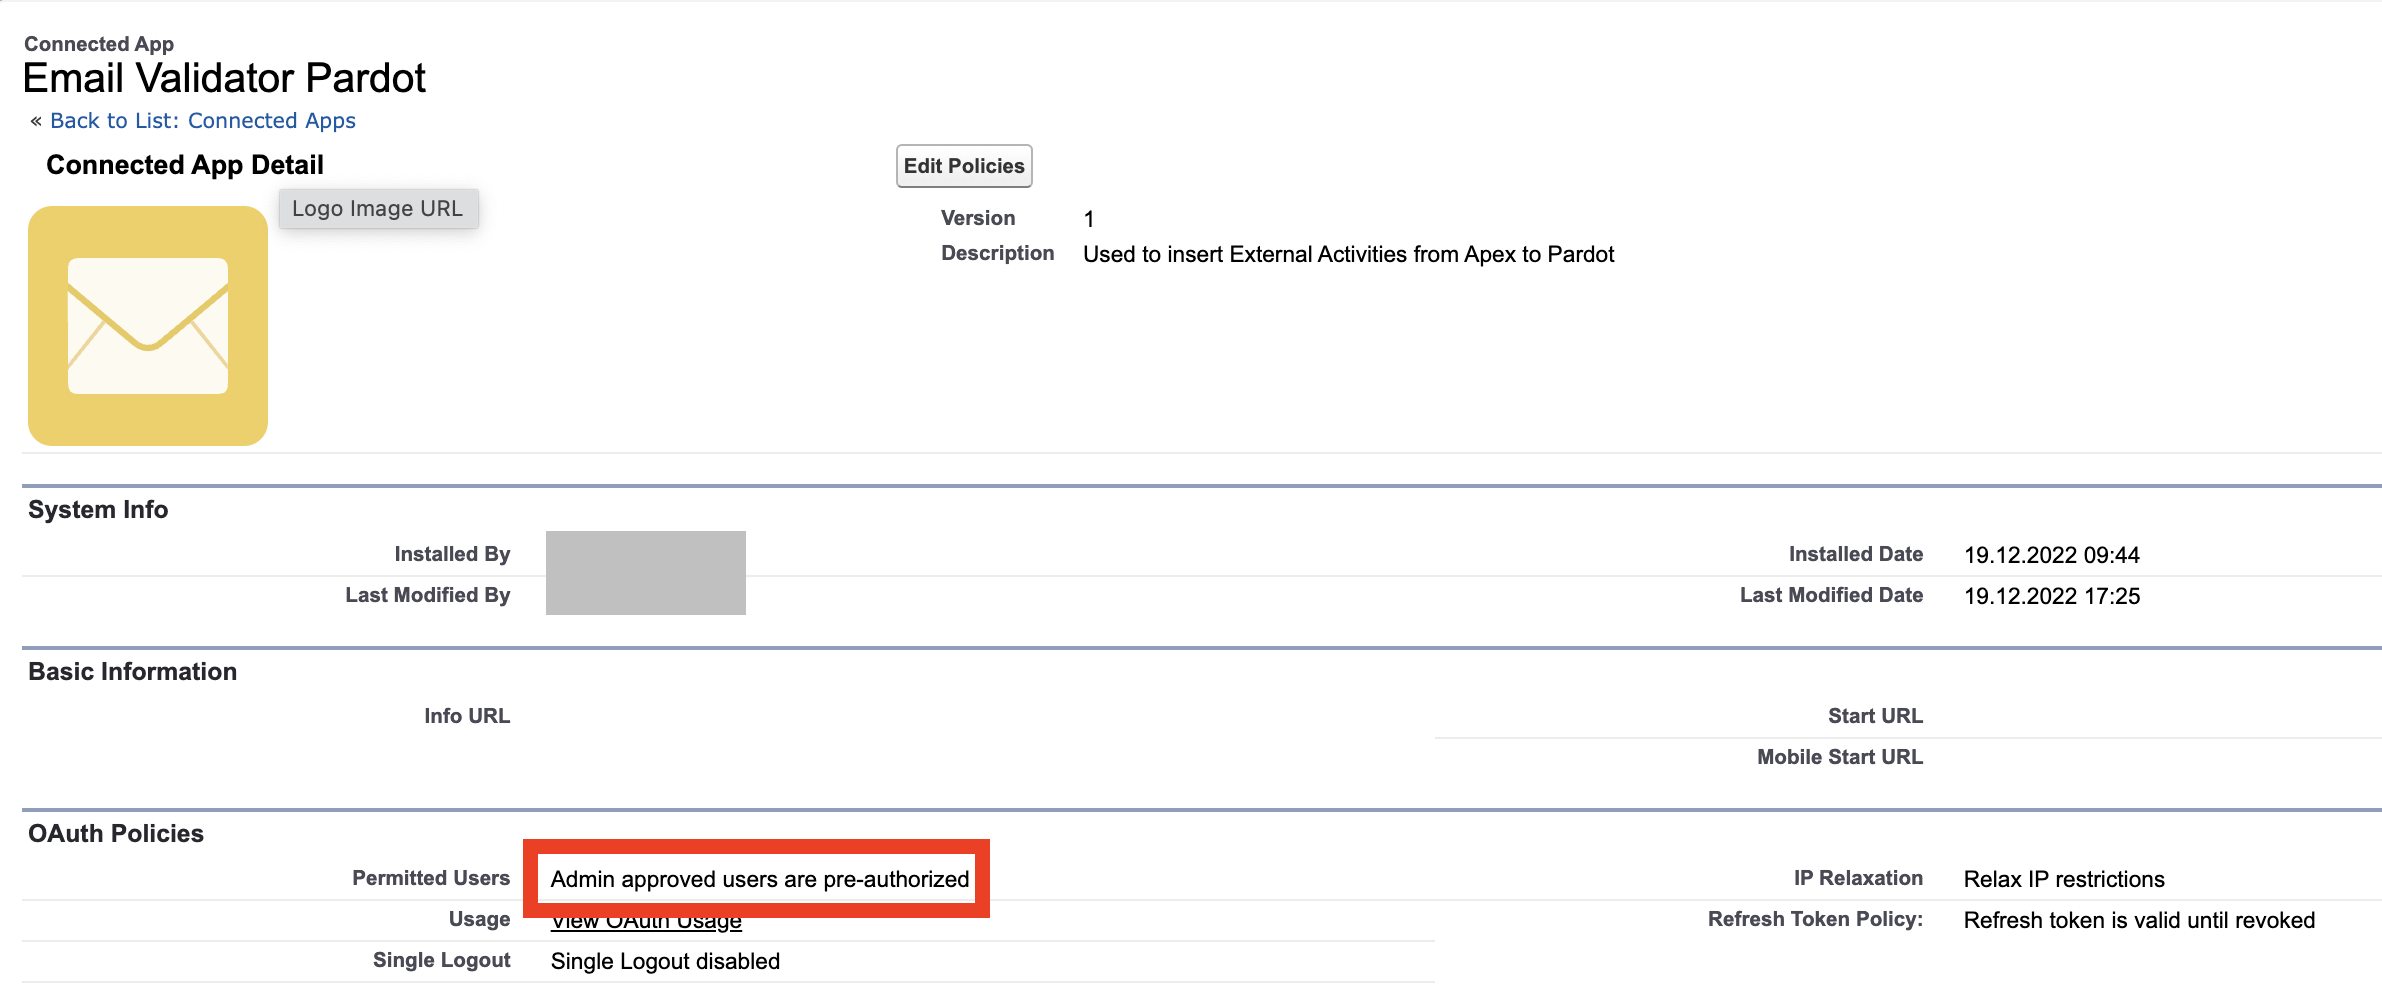Click the Description text about External Activities
This screenshot has width=2382, height=984.
click(x=1347, y=254)
